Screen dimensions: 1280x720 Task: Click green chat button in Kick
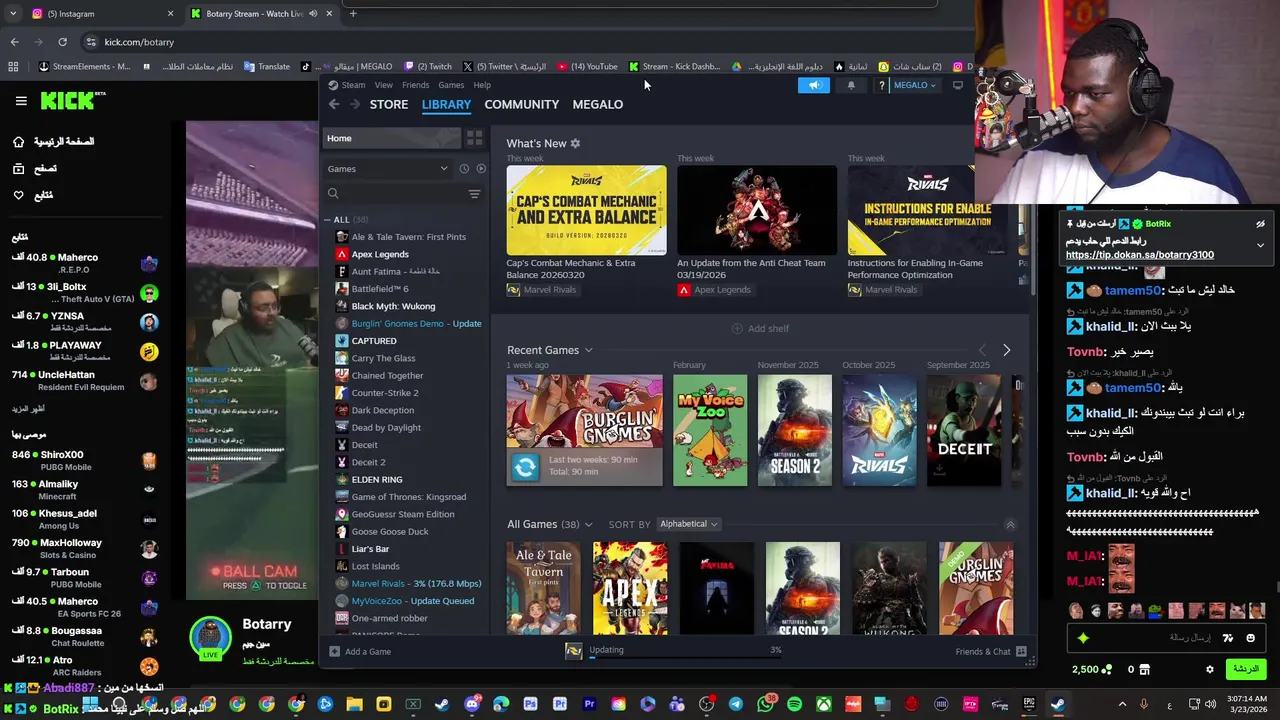(x=1245, y=669)
